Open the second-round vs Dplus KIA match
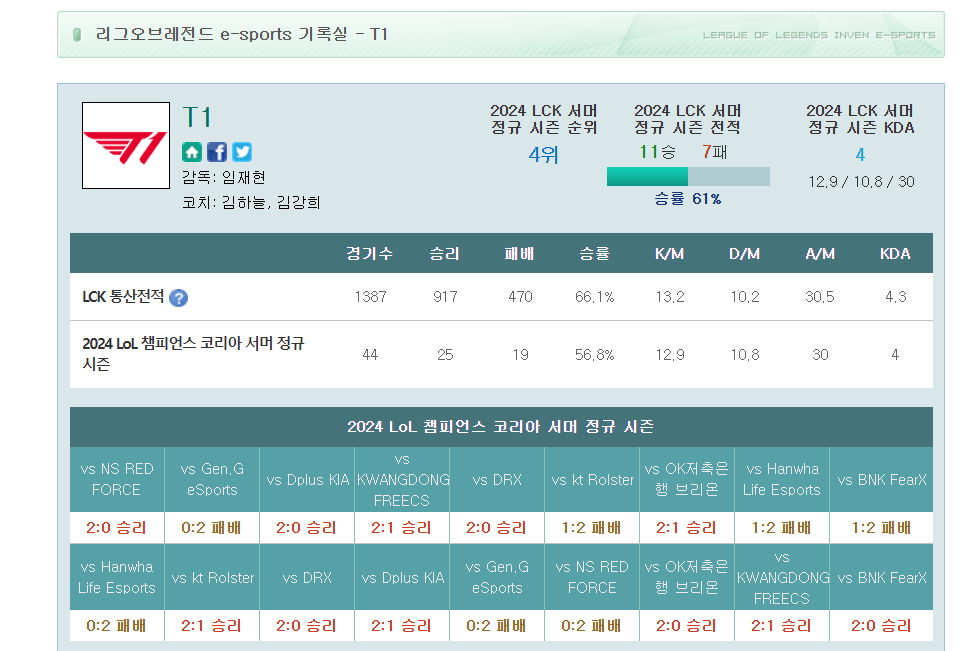The width and height of the screenshot is (977, 651). 402,577
